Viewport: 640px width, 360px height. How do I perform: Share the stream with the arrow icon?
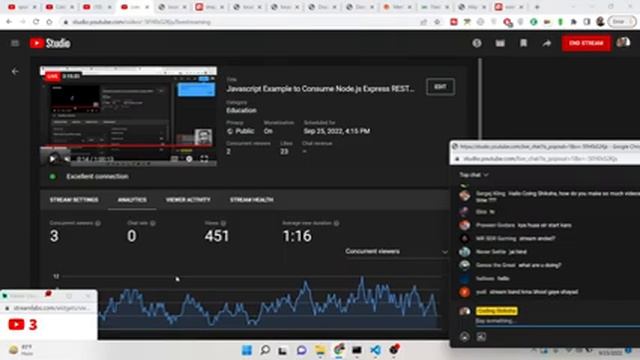547,43
